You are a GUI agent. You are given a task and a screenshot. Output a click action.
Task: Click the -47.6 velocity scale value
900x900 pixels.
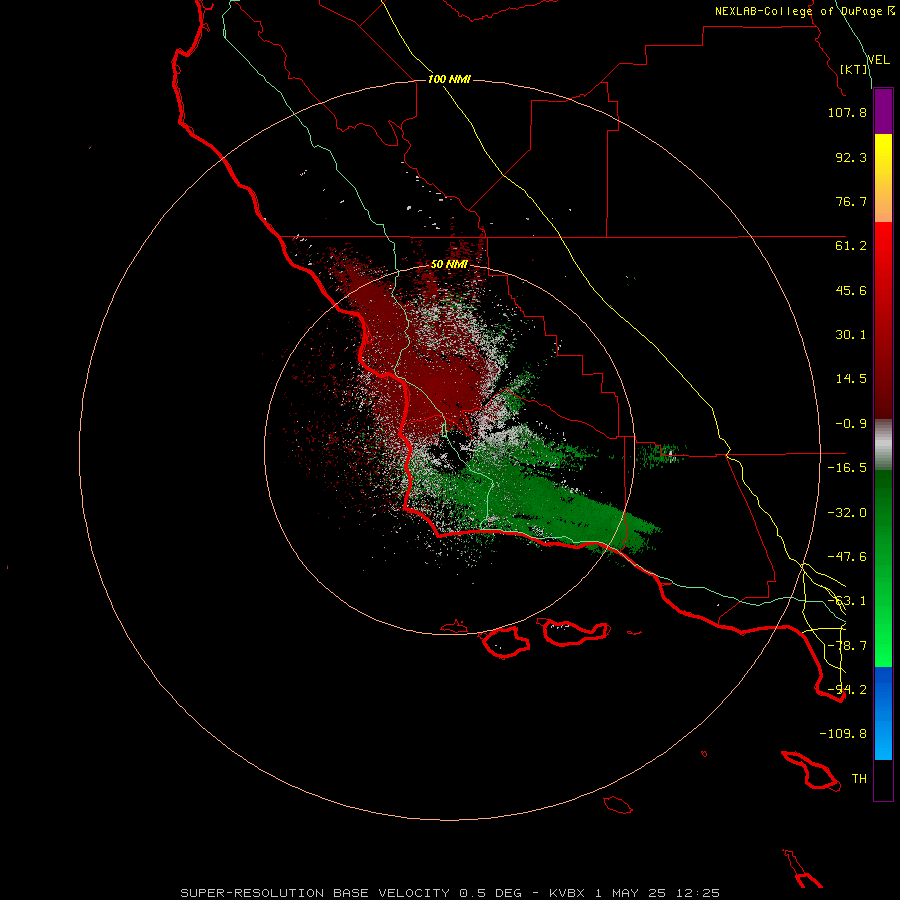pyautogui.click(x=847, y=557)
